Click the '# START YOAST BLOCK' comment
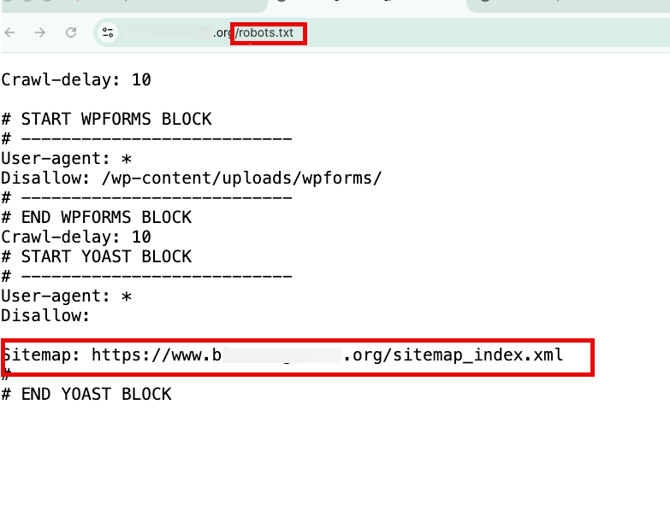The height and width of the screenshot is (510, 670). [x=96, y=256]
